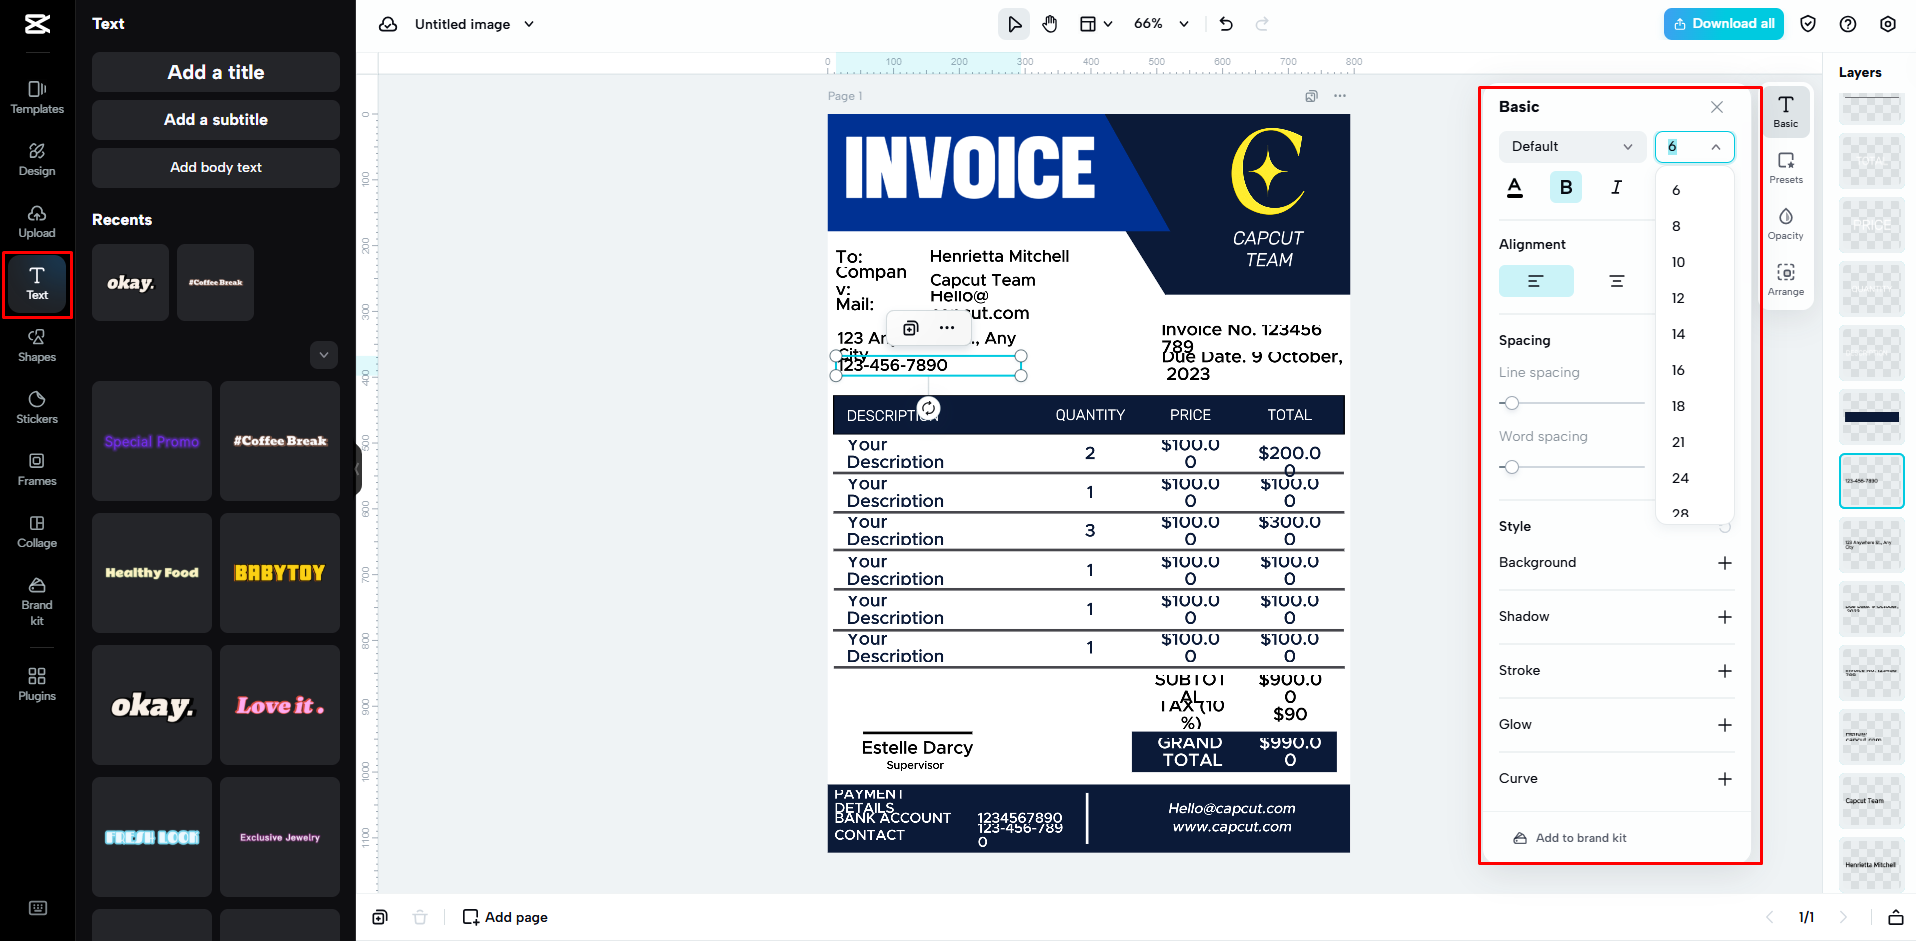Choose font size 12 from the list
The image size is (1916, 941).
pyautogui.click(x=1678, y=298)
